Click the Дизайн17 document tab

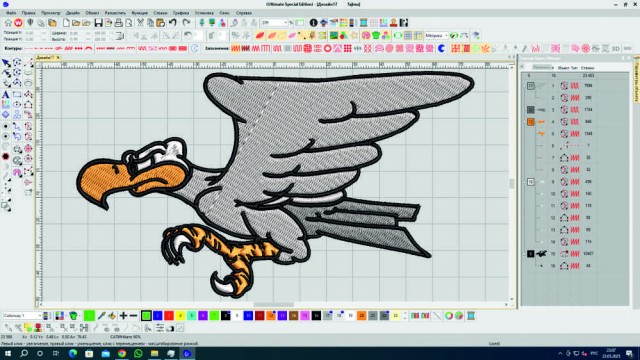click(x=45, y=58)
